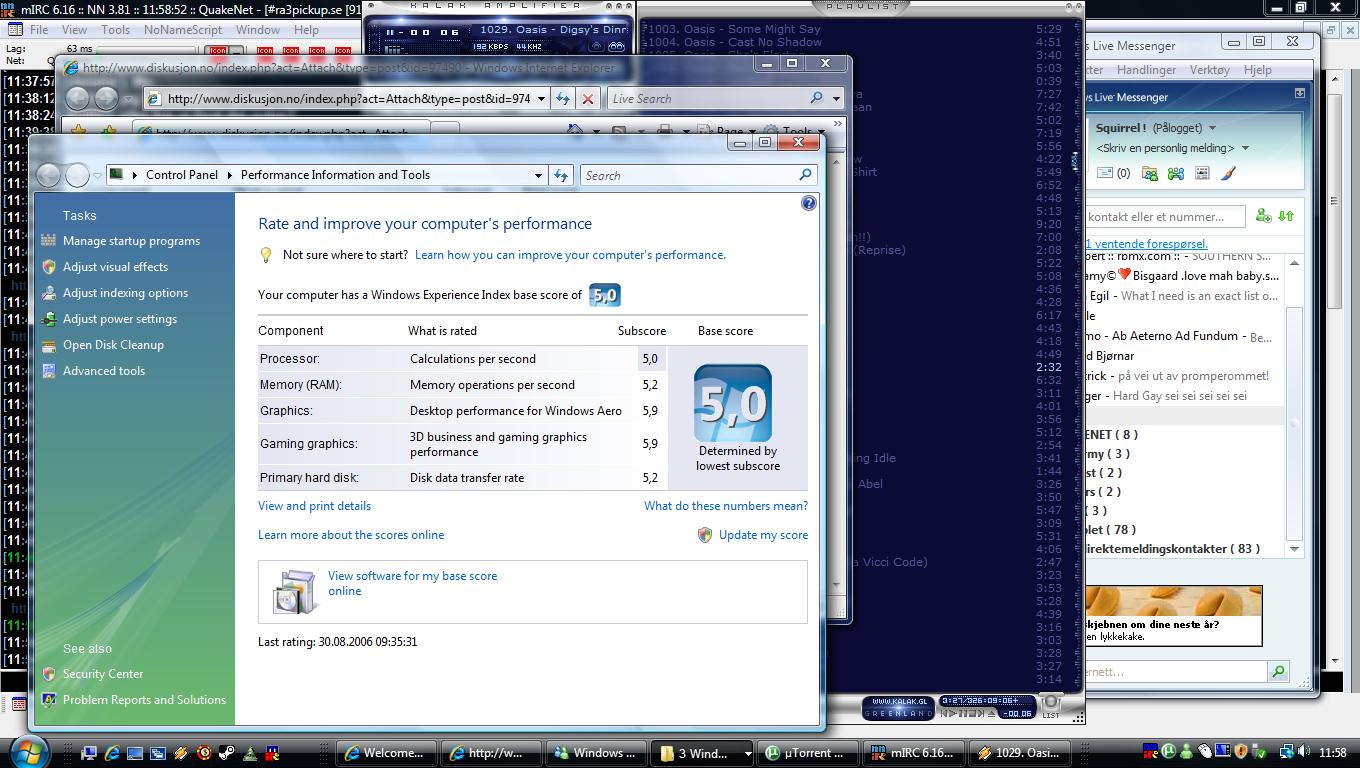Click Messenger contact list sort arrows icon
This screenshot has height=768, width=1360.
[1286, 216]
